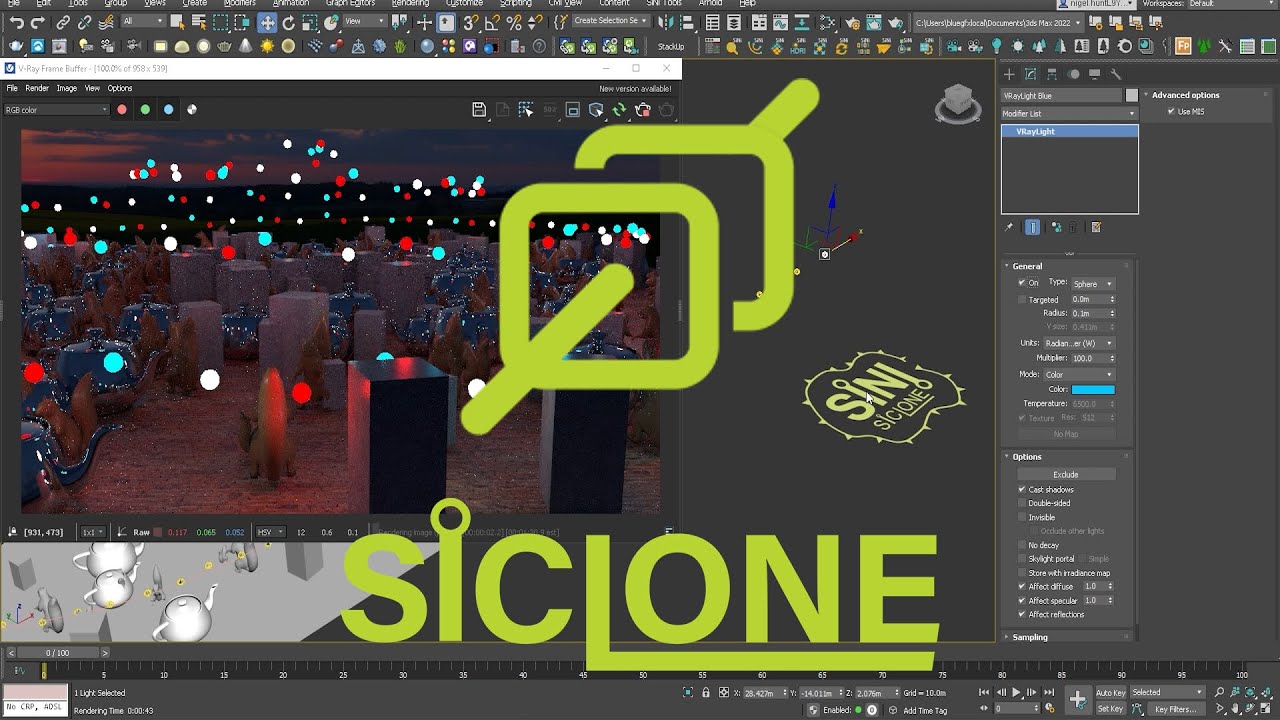
Task: Click the Redo arrow icon
Action: coord(38,23)
